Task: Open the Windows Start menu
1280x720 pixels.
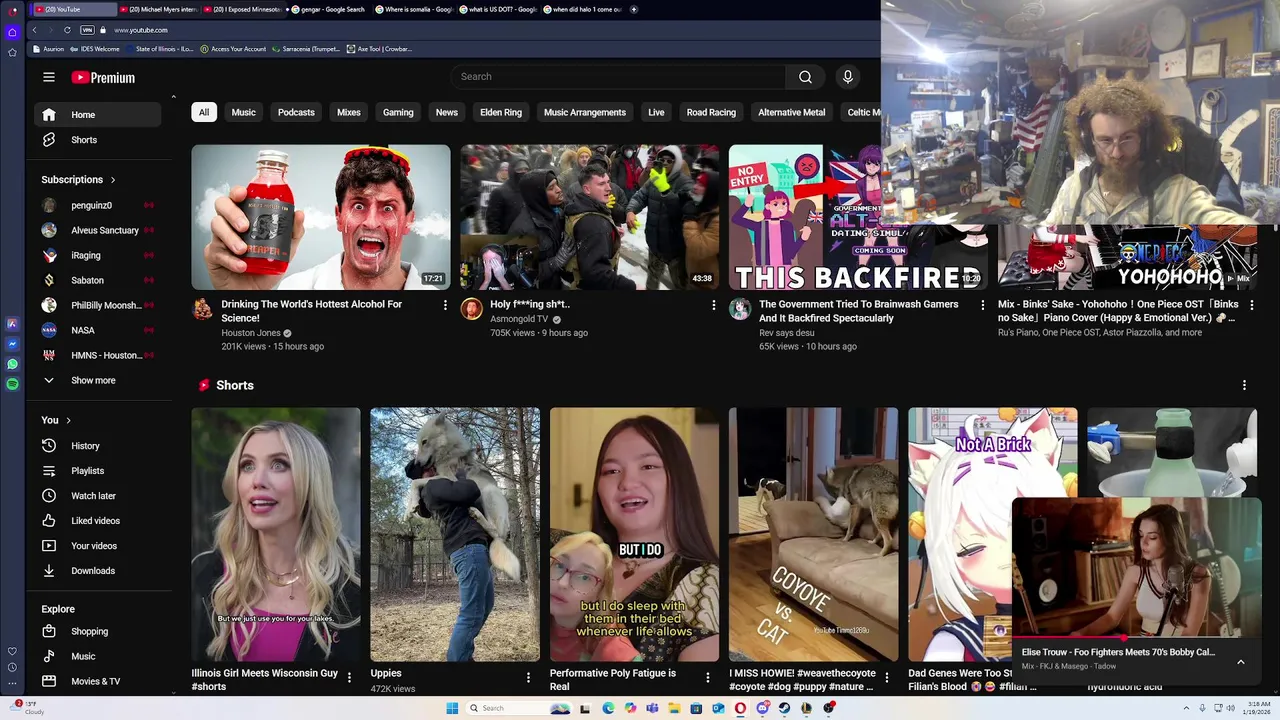Action: point(452,708)
